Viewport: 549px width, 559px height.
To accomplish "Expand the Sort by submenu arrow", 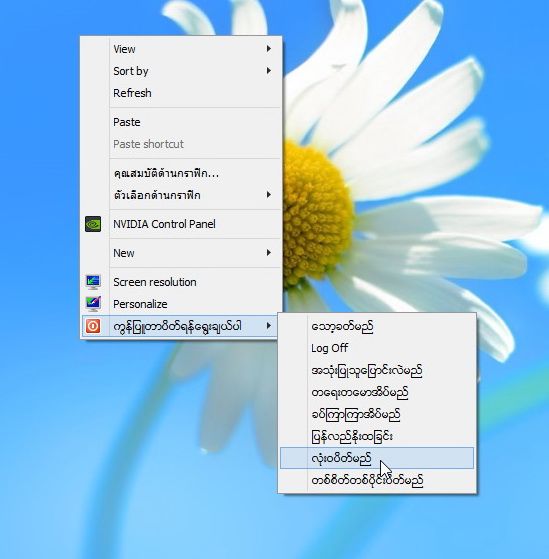I will [x=269, y=71].
